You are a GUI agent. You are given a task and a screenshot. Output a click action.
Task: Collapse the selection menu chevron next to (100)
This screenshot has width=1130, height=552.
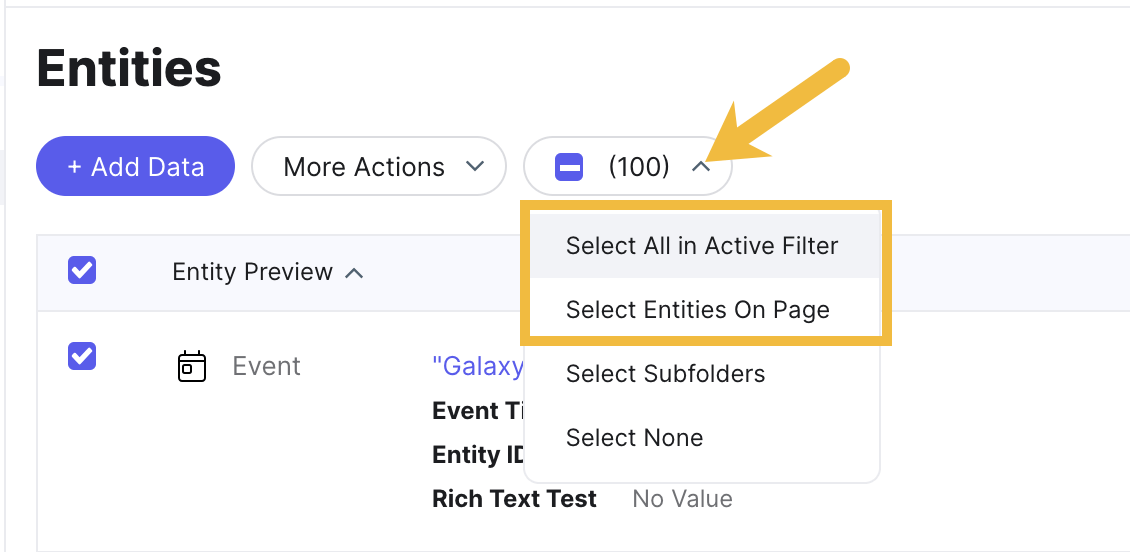(700, 167)
